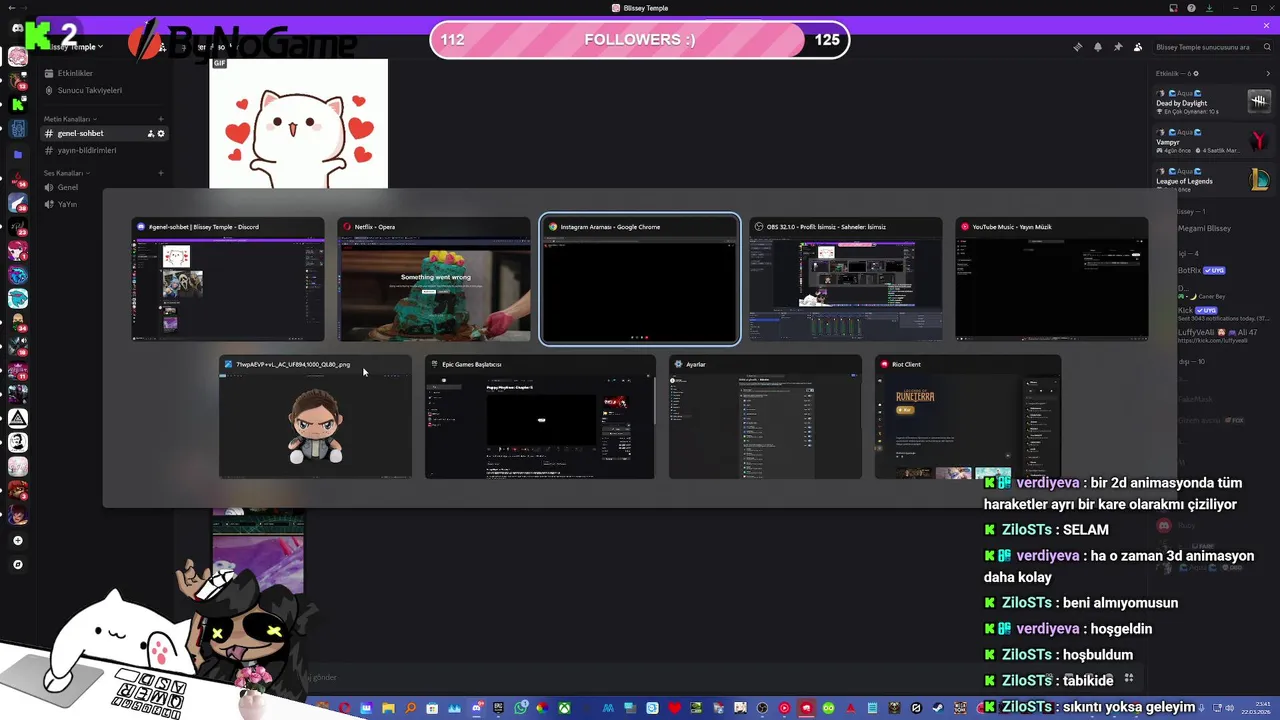Open the Kick green K server icon
The width and height of the screenshot is (1280, 720).
pos(18,103)
